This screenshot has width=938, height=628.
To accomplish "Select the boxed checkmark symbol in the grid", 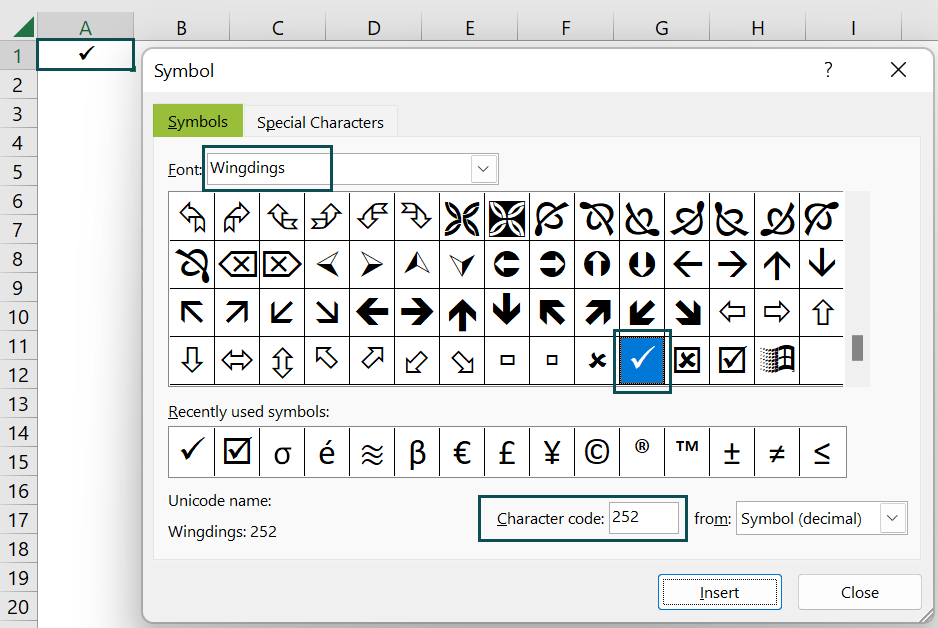I will (732, 360).
